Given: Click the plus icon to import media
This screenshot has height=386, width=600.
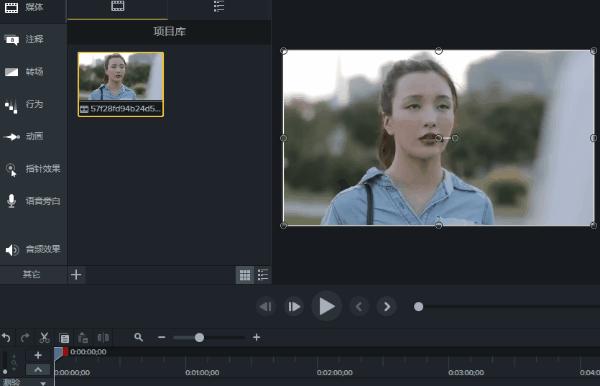Looking at the screenshot, I should [76, 275].
